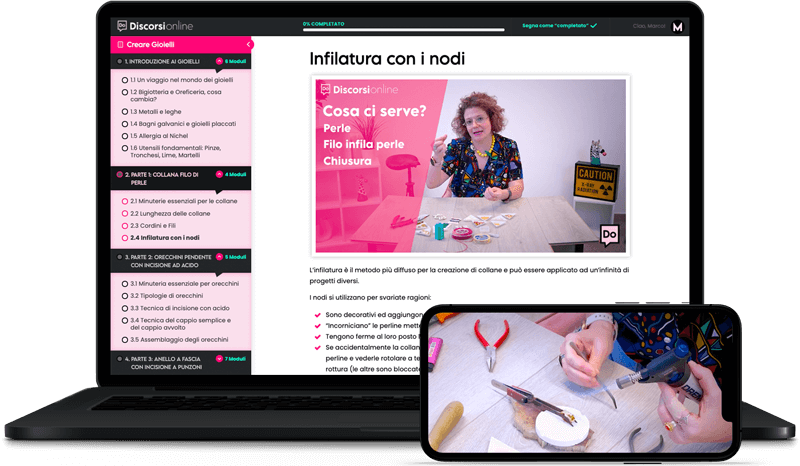Open lesson 3.2 Tipologie di orecchini
Viewport: 800px width, 466px height.
tap(166, 296)
